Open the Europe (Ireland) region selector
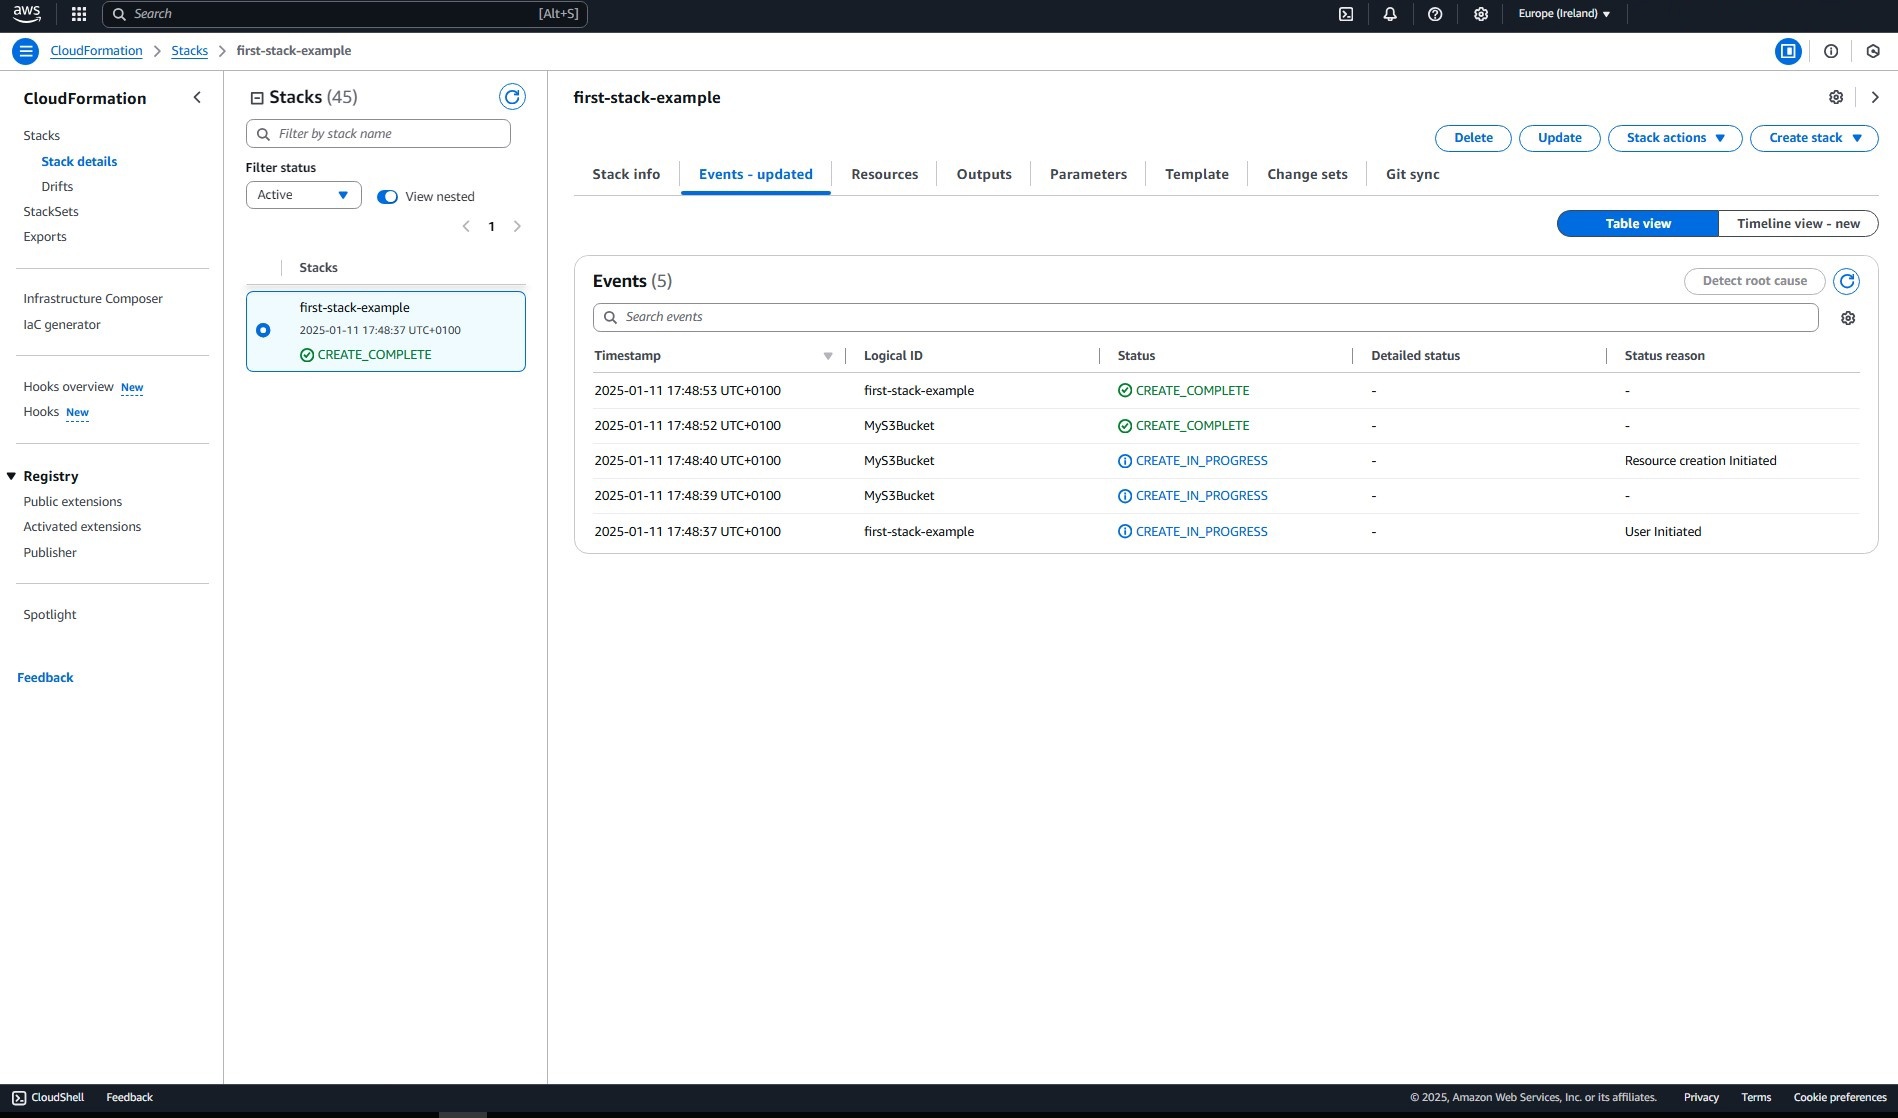 point(1563,14)
